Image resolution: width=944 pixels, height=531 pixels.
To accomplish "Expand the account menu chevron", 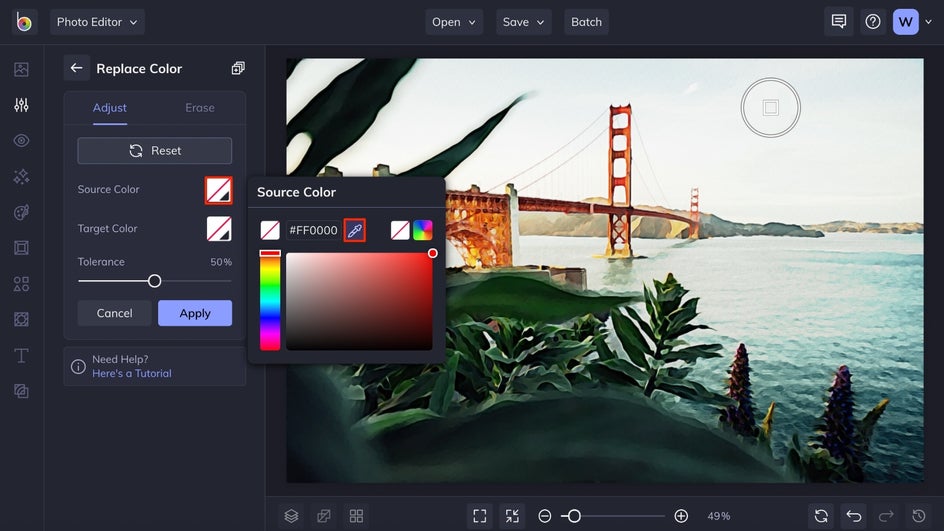I will (x=928, y=22).
